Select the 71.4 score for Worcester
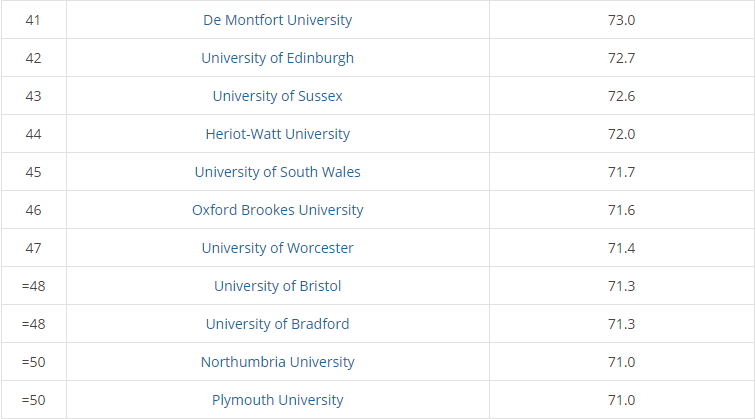Screen dimensions: 756x419 click(x=622, y=248)
